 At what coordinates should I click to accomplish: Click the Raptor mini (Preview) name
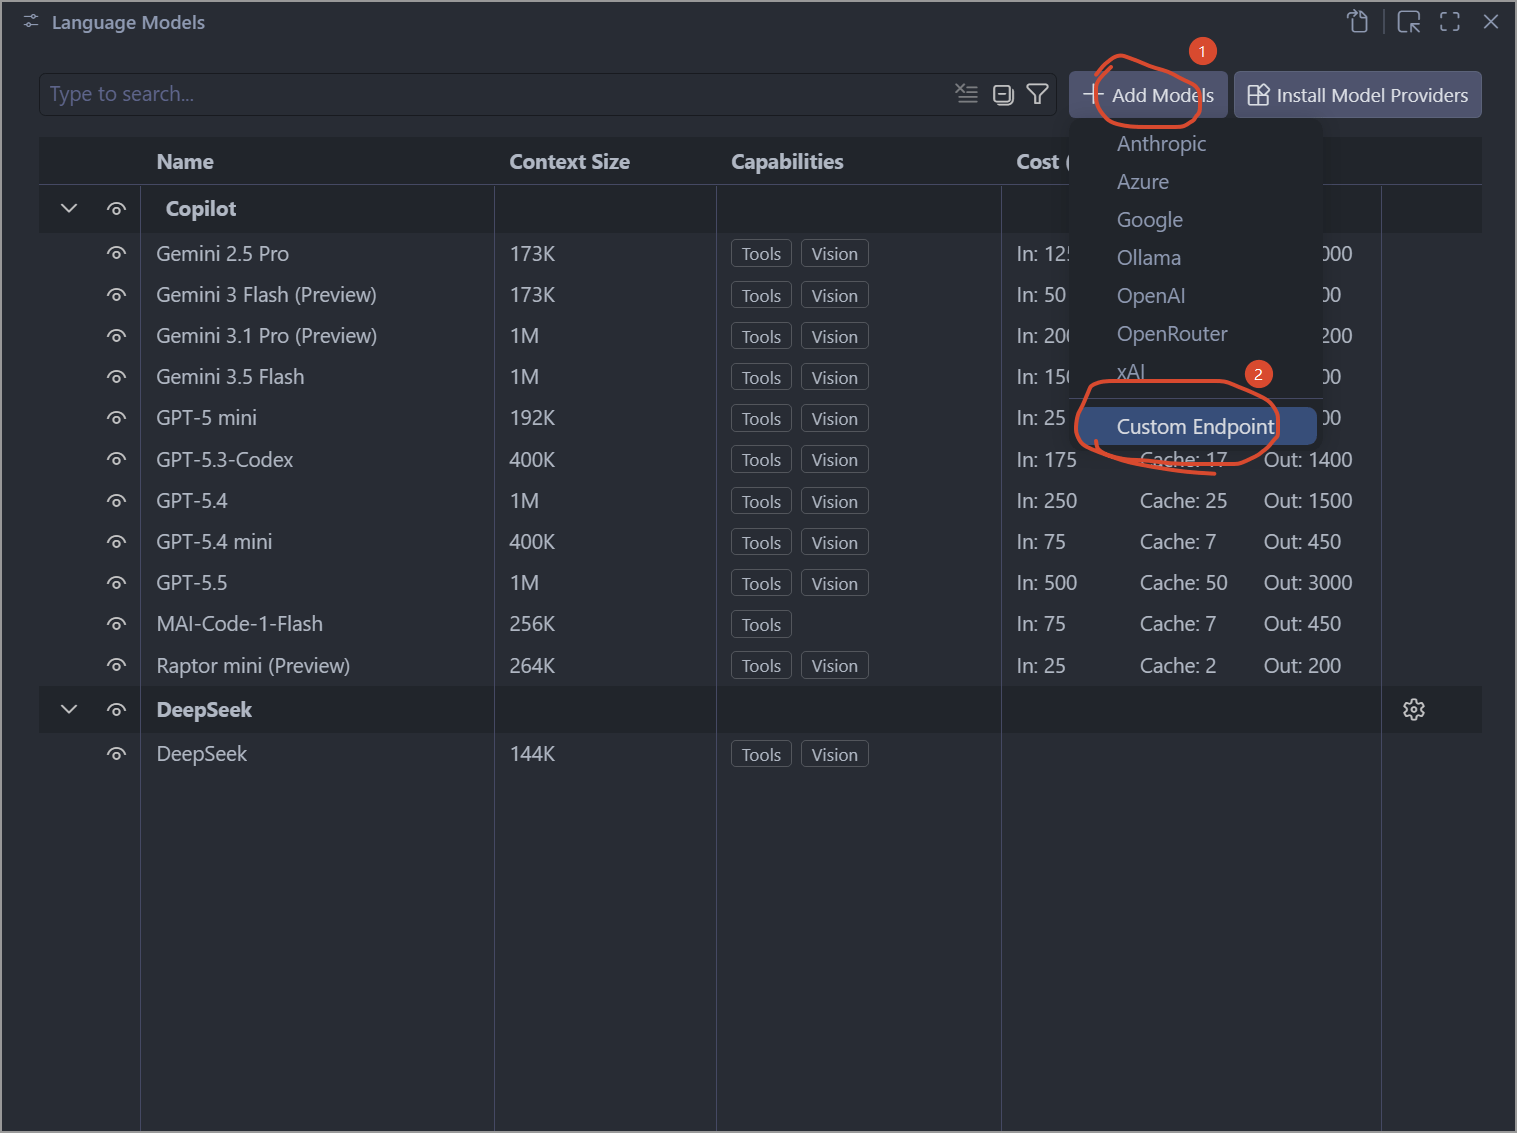pos(253,666)
